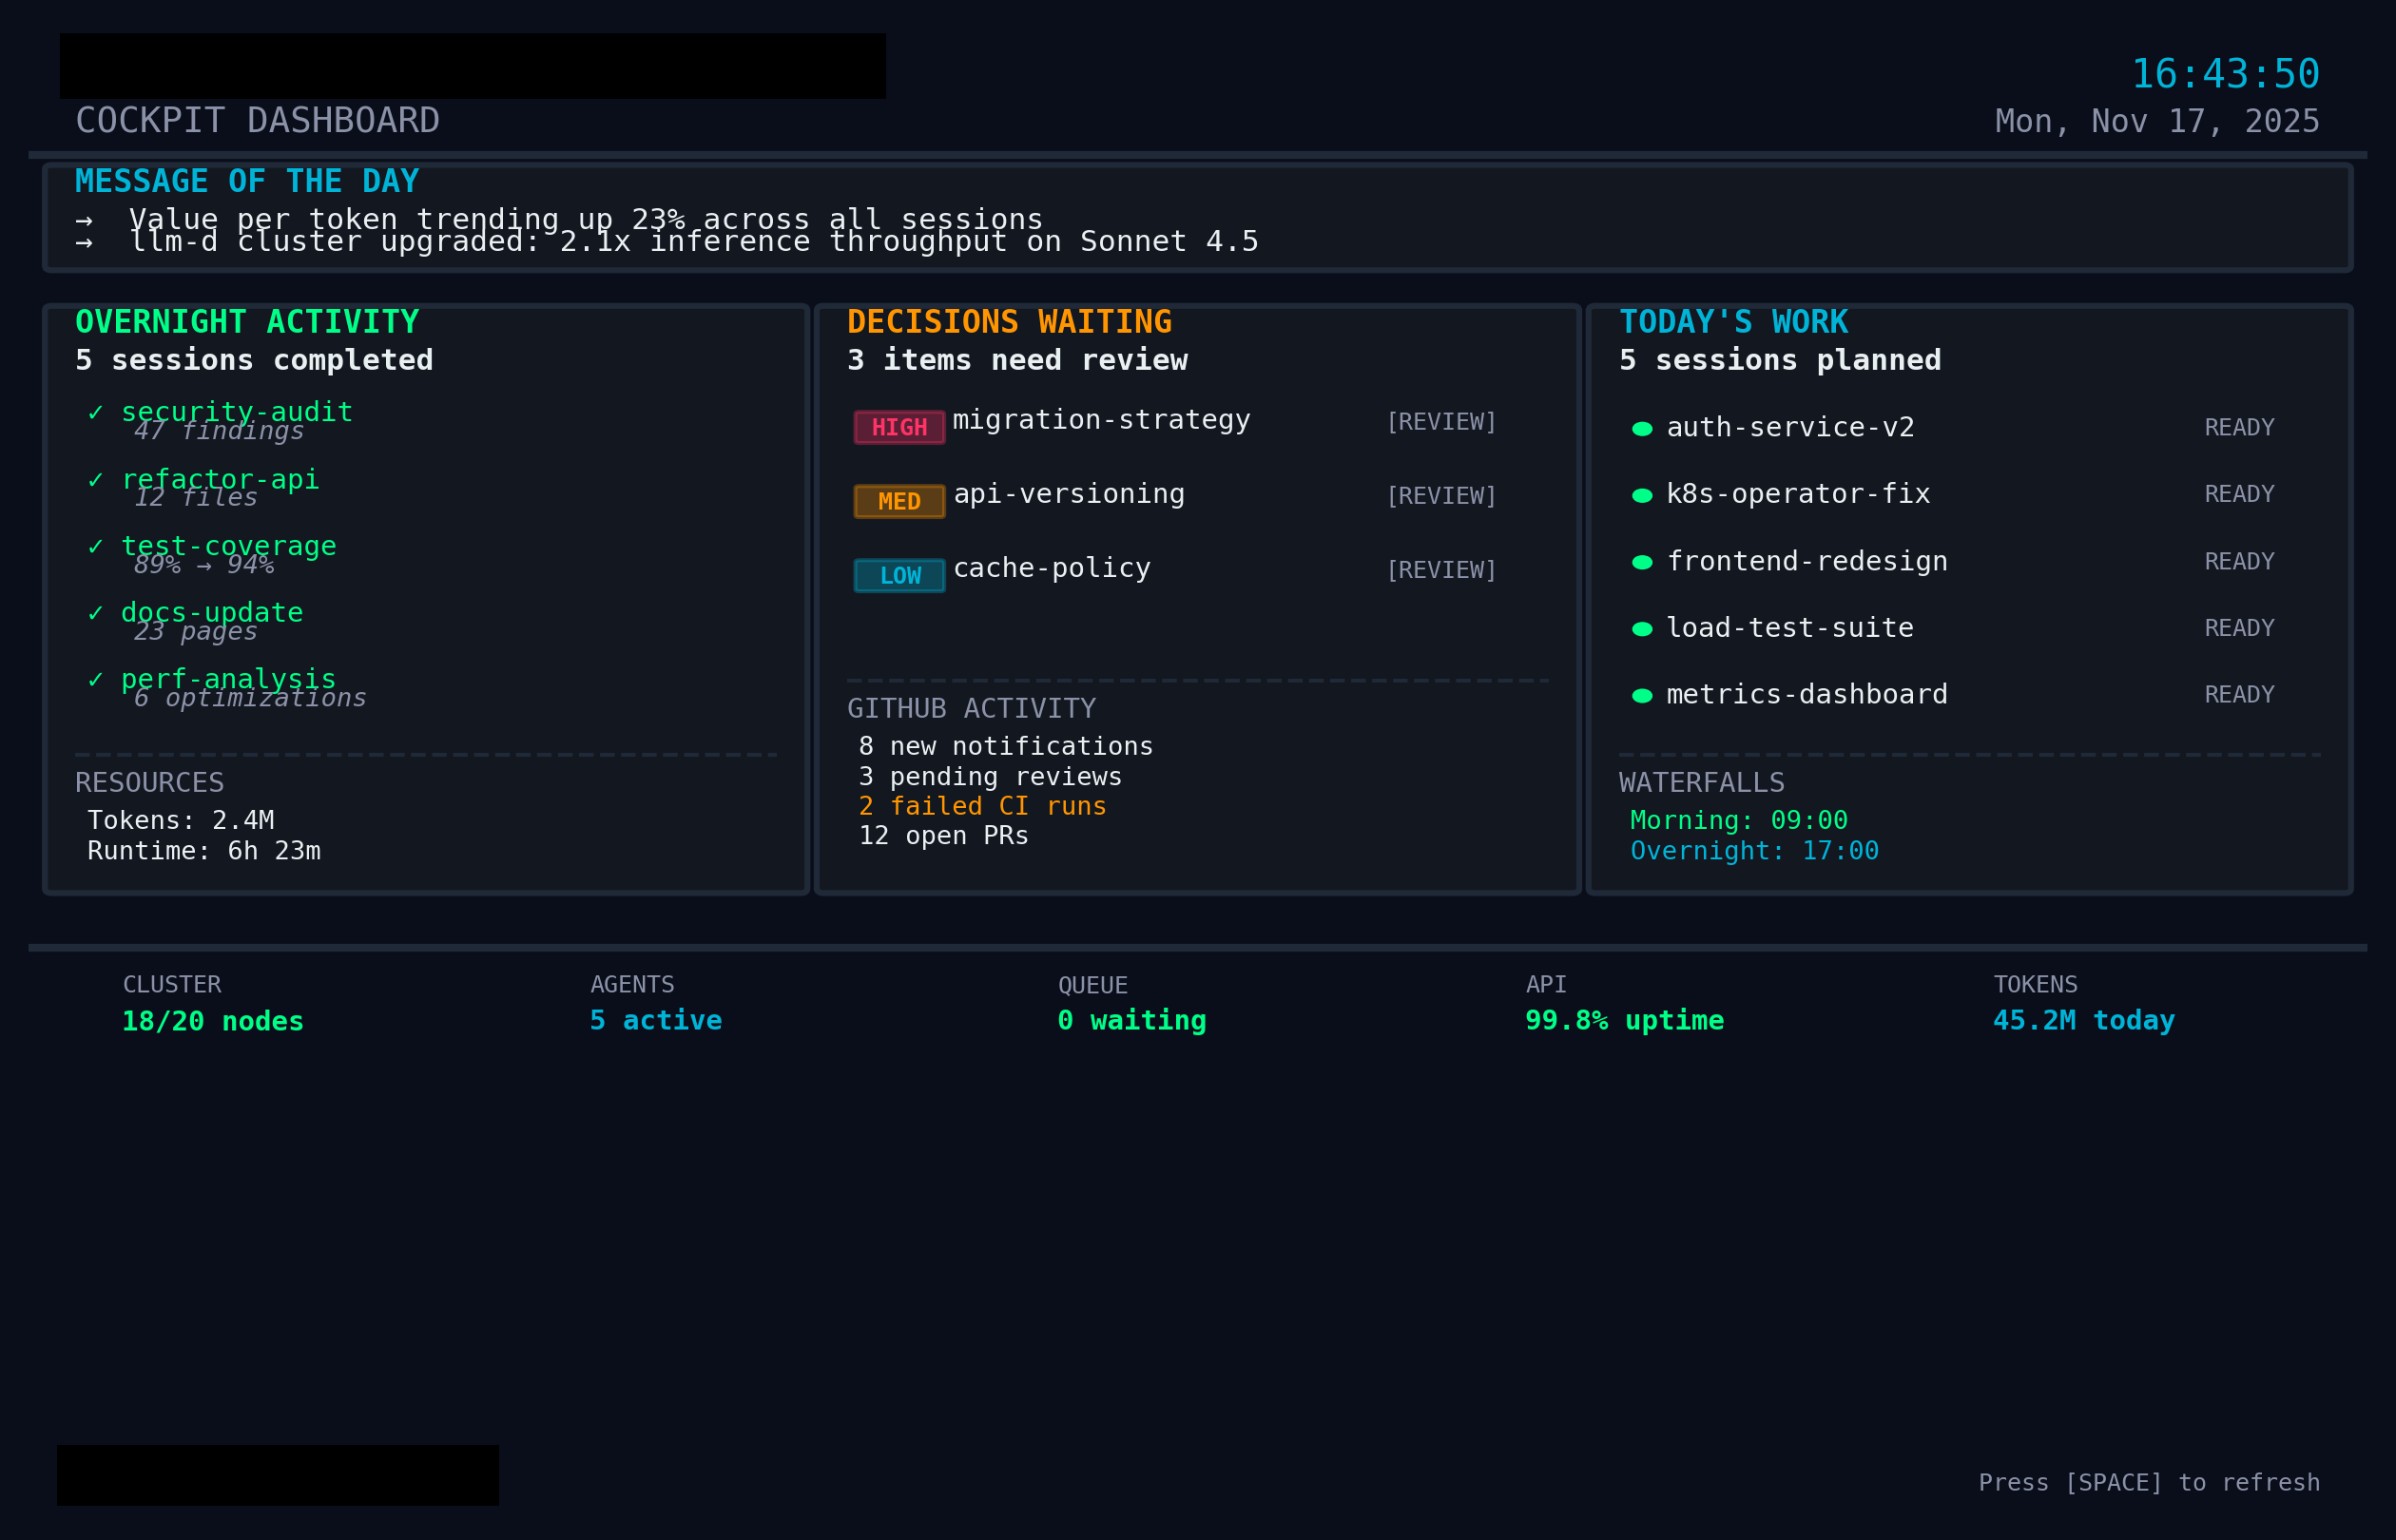Click the checkmark beside security-audit
Screen dimensions: 2396x1540
(96, 413)
